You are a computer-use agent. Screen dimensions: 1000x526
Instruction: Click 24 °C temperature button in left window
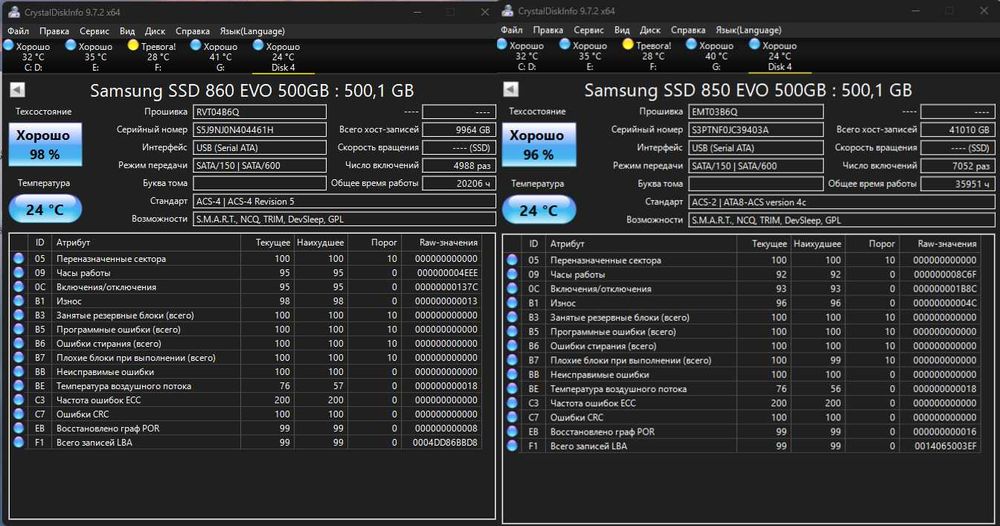(x=45, y=209)
